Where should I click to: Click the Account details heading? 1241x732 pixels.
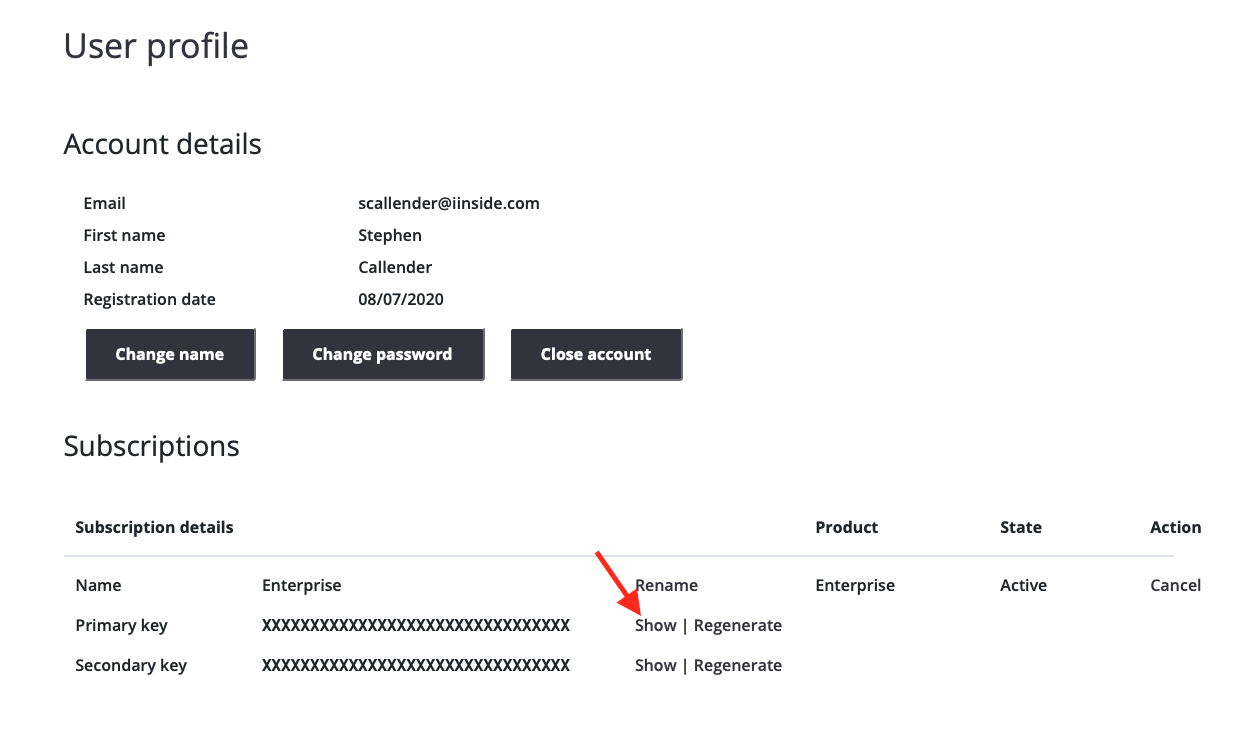pos(162,144)
